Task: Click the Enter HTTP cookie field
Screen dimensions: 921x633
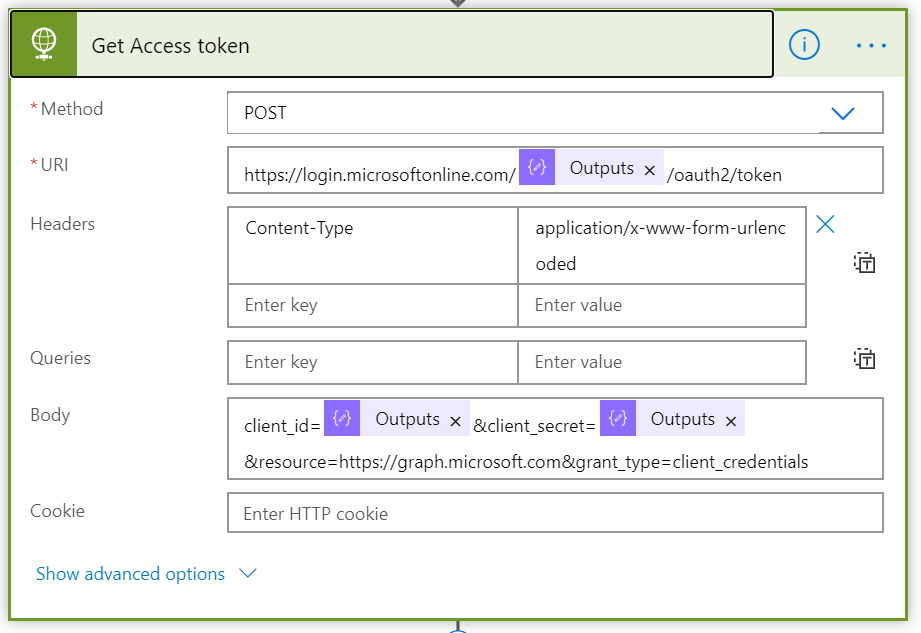Action: click(x=555, y=513)
